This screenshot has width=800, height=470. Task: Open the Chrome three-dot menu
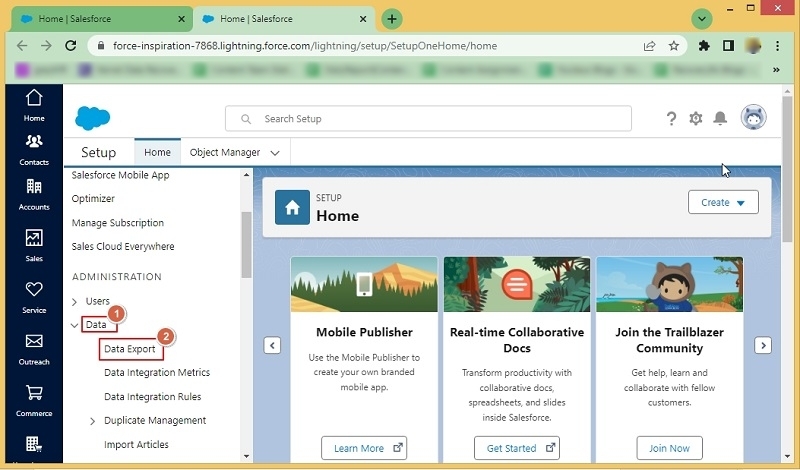778,46
